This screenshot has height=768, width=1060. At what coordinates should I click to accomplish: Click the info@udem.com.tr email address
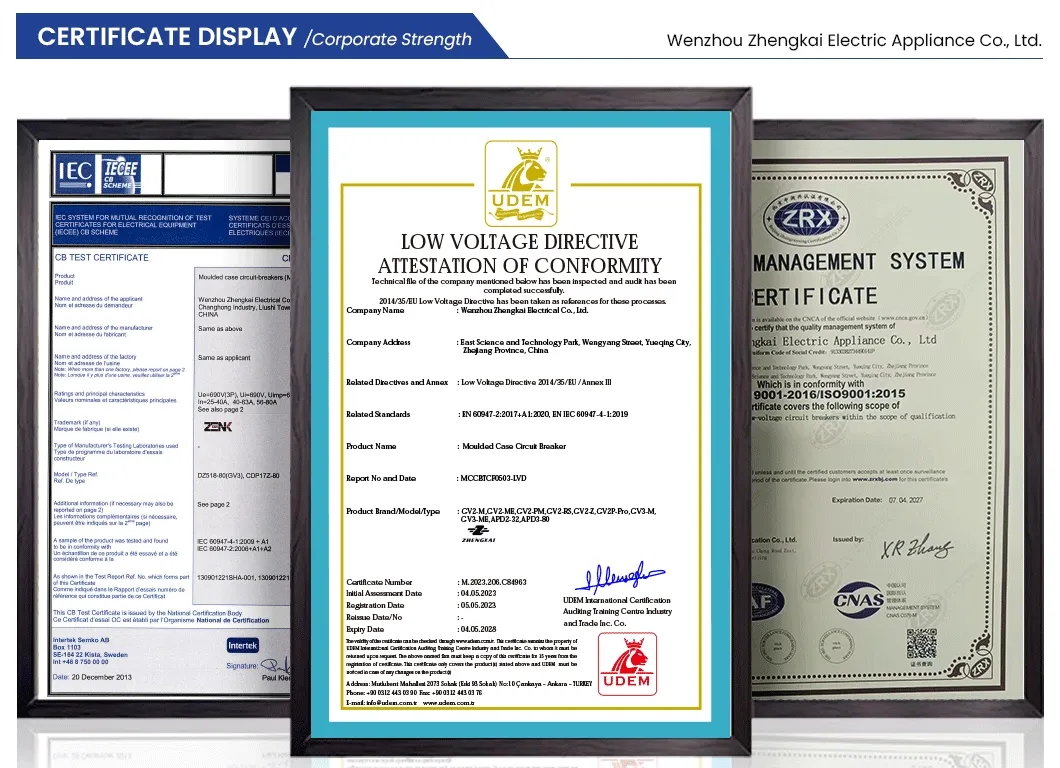pyautogui.click(x=391, y=703)
